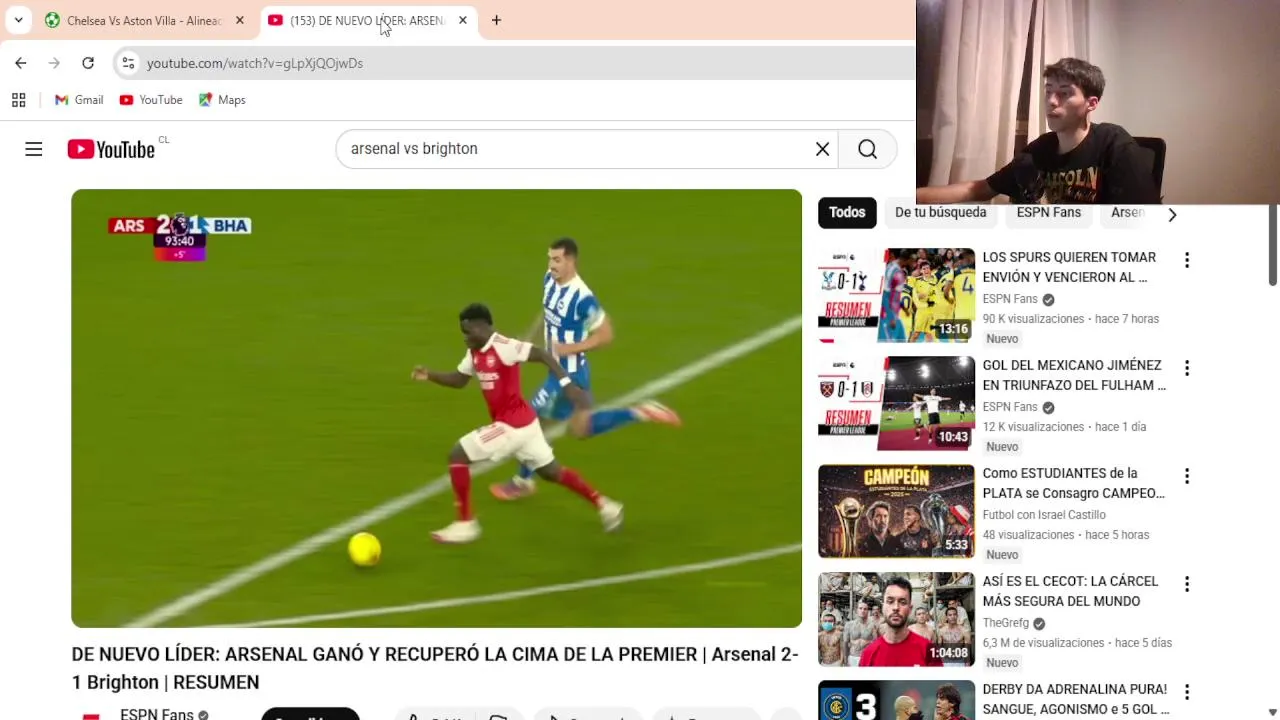Open the Gmail bookmark

(79, 100)
